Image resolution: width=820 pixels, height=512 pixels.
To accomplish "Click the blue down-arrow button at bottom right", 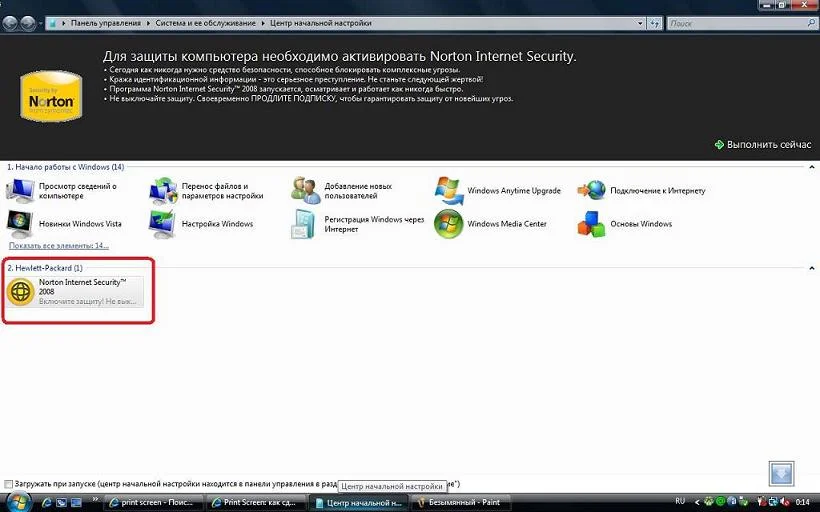I will pyautogui.click(x=781, y=474).
